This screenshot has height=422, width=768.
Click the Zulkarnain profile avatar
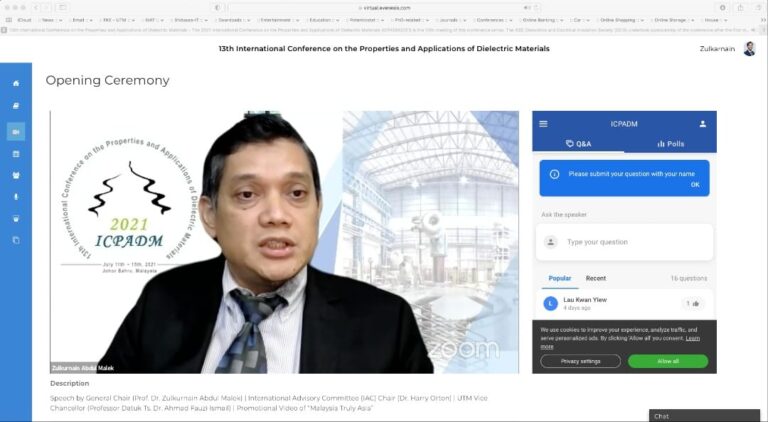coord(749,48)
